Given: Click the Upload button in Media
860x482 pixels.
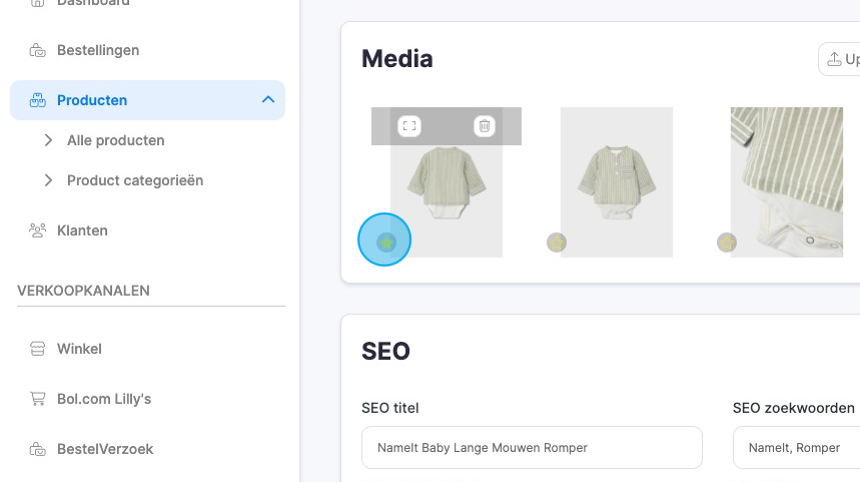Looking at the screenshot, I should [x=840, y=59].
